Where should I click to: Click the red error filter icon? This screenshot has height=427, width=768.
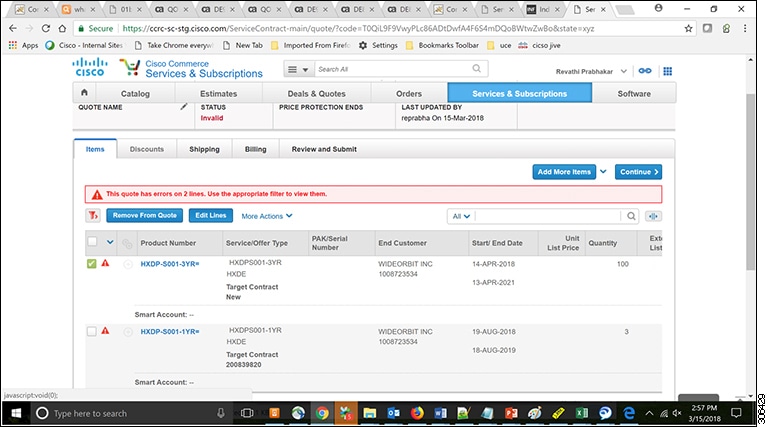point(93,215)
